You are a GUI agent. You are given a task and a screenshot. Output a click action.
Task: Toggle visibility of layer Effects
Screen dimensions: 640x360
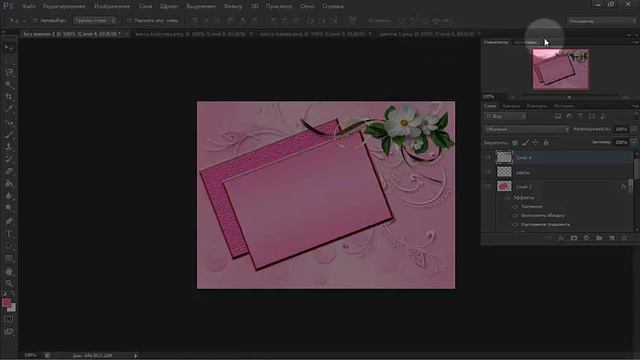(507, 198)
